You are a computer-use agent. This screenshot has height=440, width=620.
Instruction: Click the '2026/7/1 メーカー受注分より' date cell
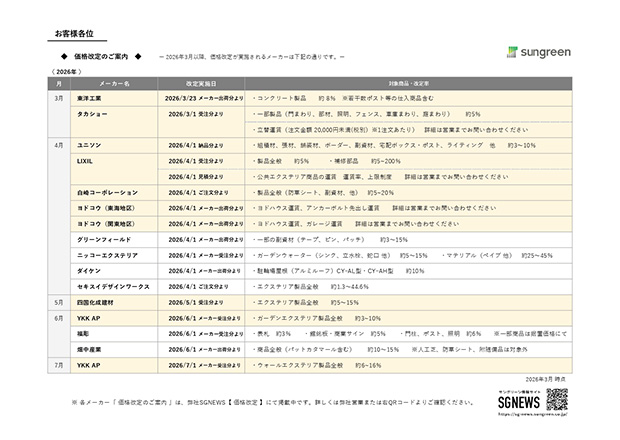pyautogui.click(x=201, y=366)
